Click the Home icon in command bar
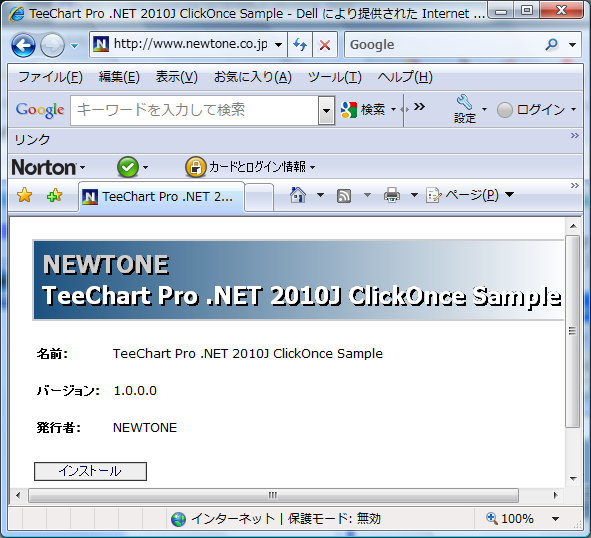 [298, 195]
